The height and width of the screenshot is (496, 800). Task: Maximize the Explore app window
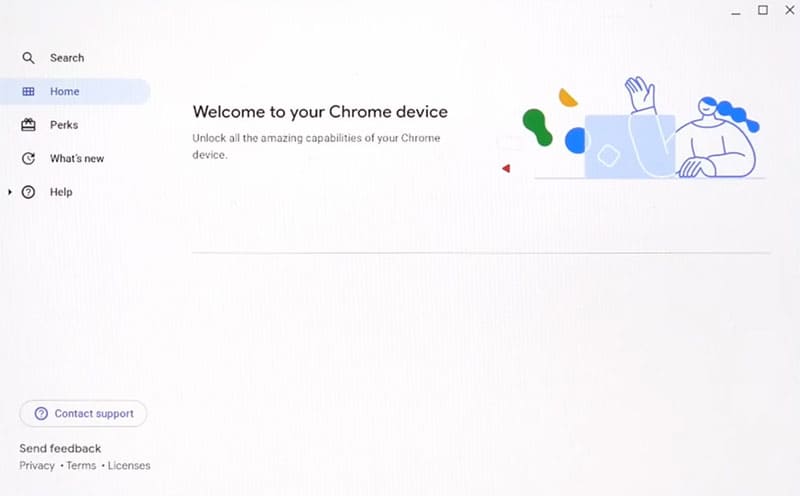tap(763, 10)
